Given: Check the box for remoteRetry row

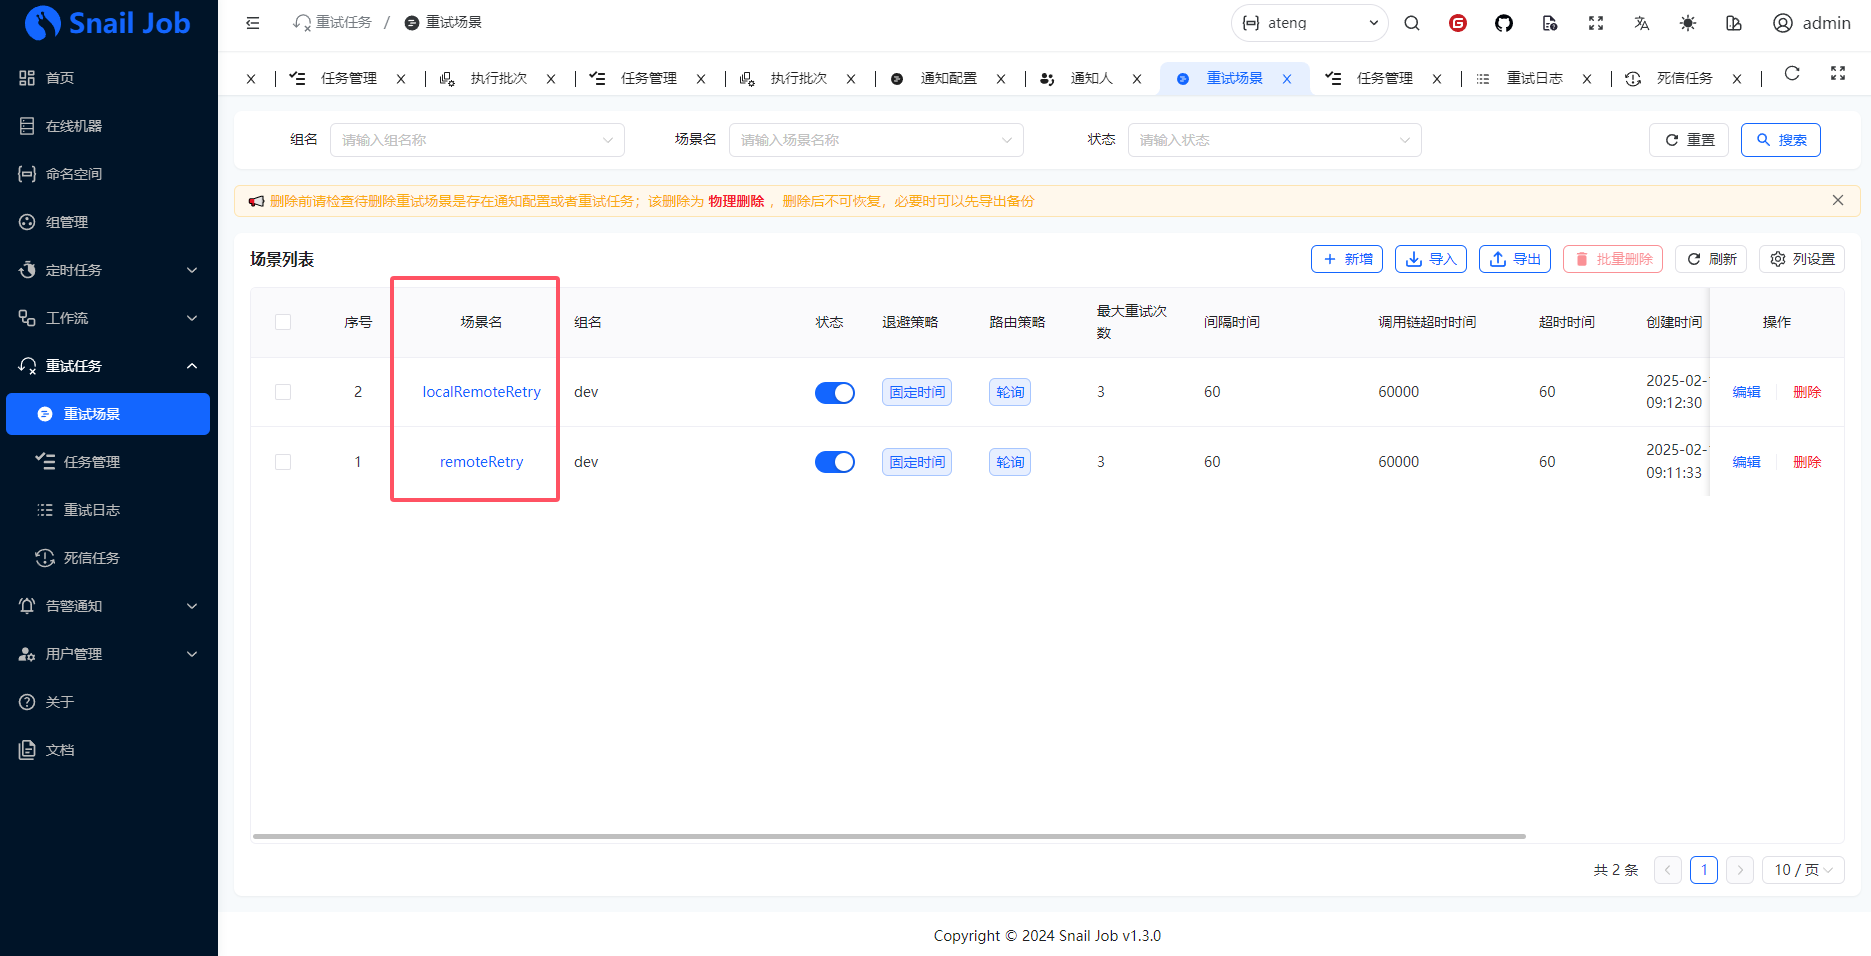Looking at the screenshot, I should click(x=283, y=462).
